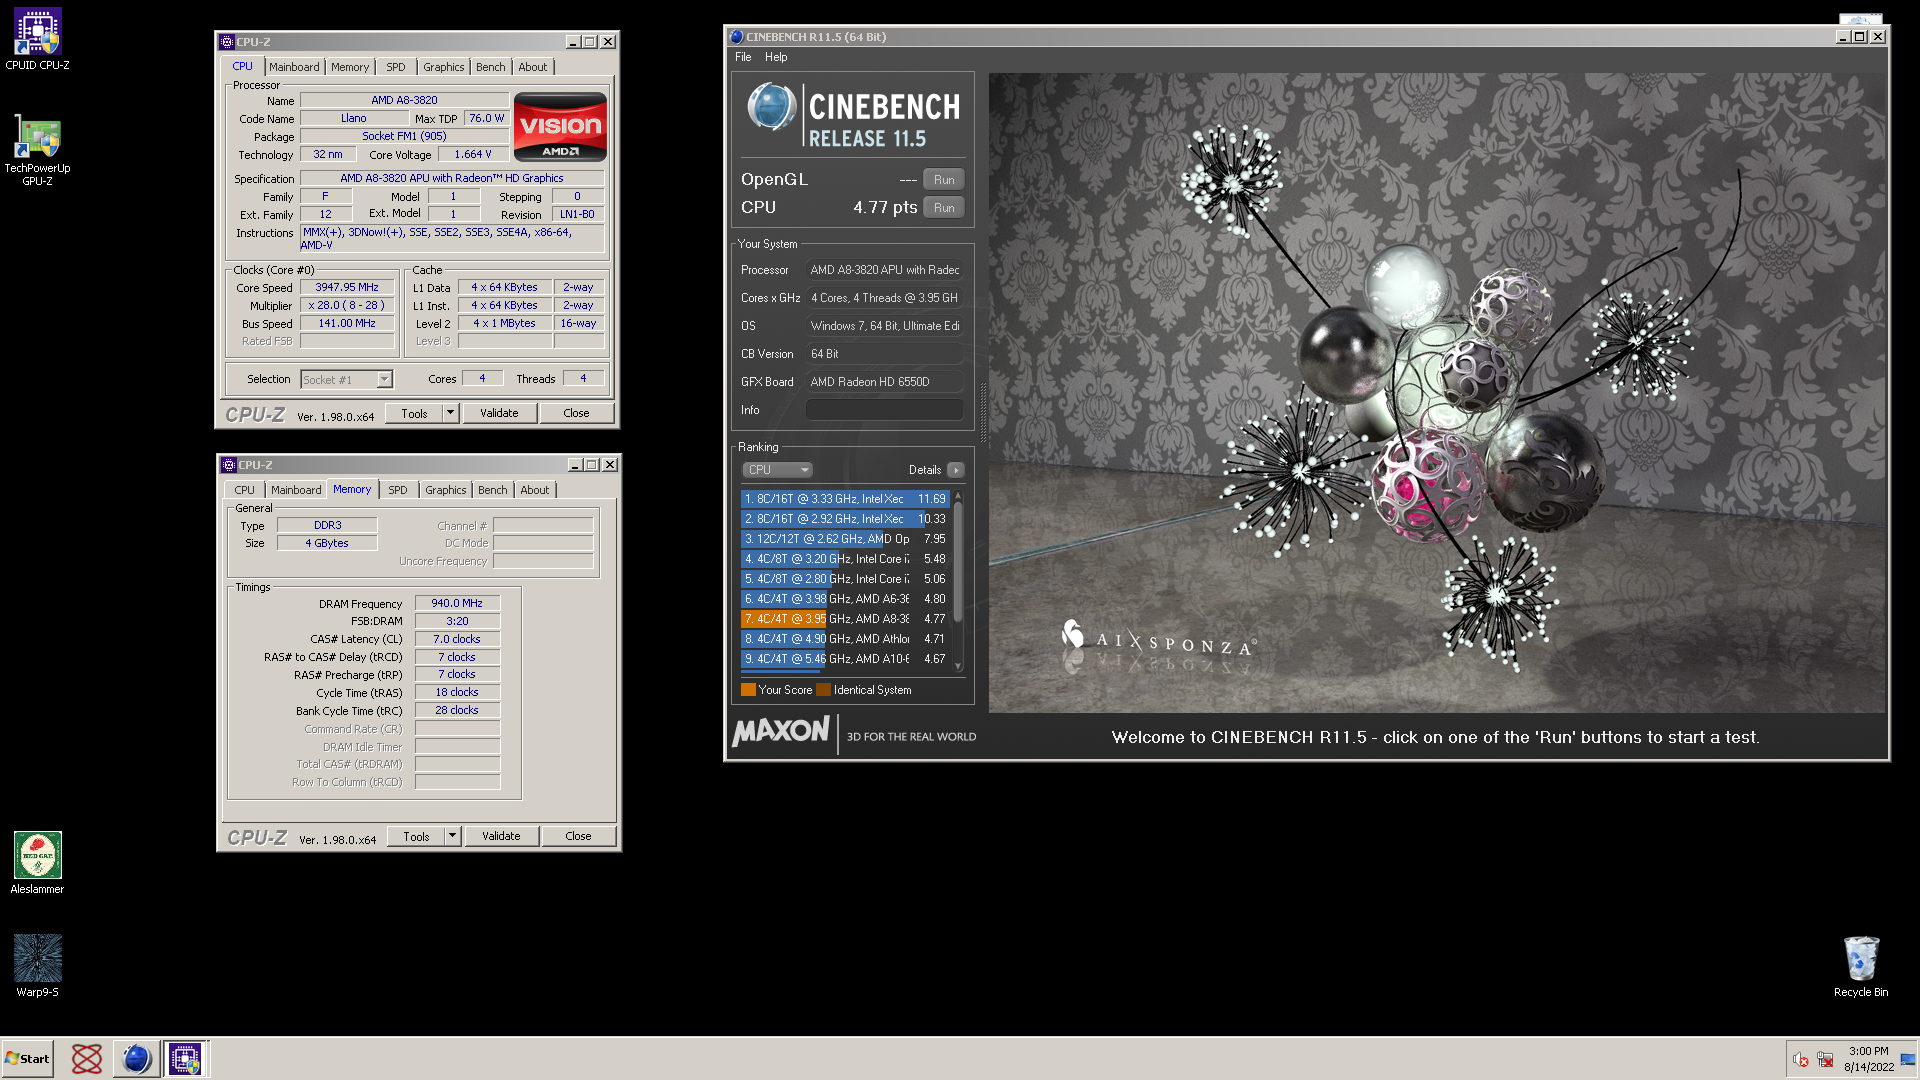The width and height of the screenshot is (1920, 1080).
Task: Click the GFX Board AMD Radeon HD 6550D
Action: point(885,382)
